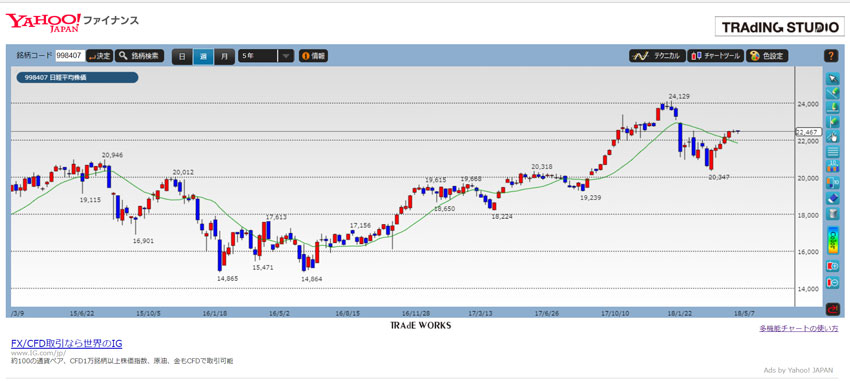Click the 19,239 low label
This screenshot has width=850, height=381.
[x=590, y=198]
